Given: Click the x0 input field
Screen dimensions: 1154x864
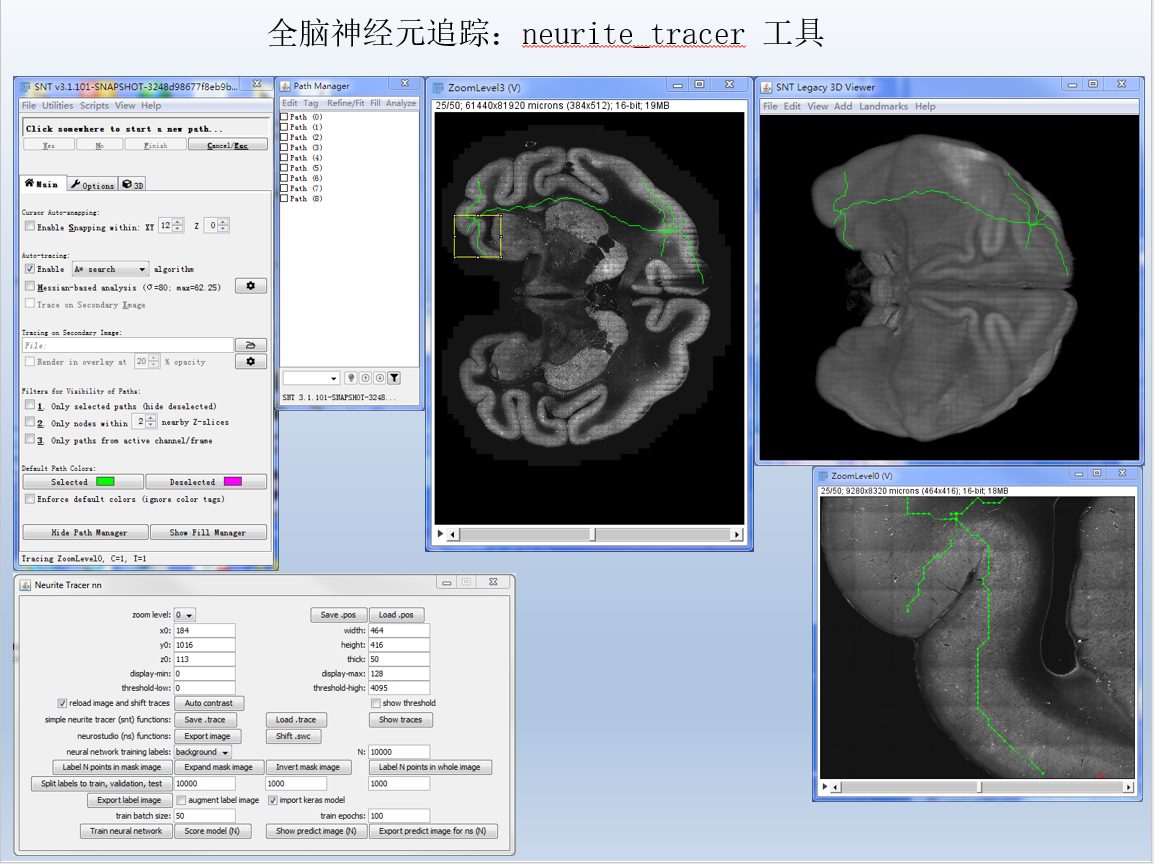Looking at the screenshot, I should point(204,631).
